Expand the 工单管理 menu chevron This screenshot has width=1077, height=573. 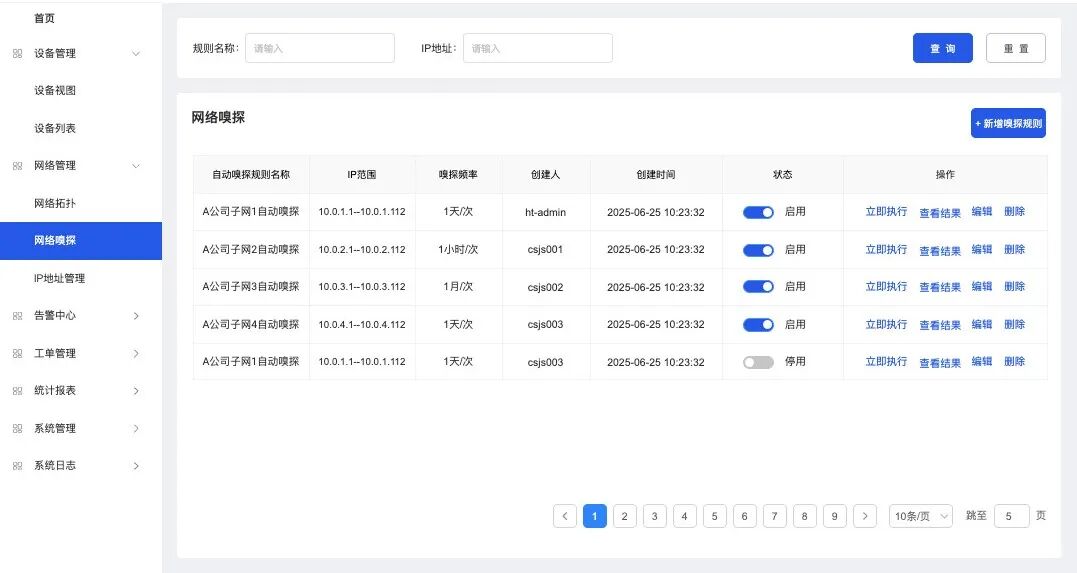click(x=136, y=353)
